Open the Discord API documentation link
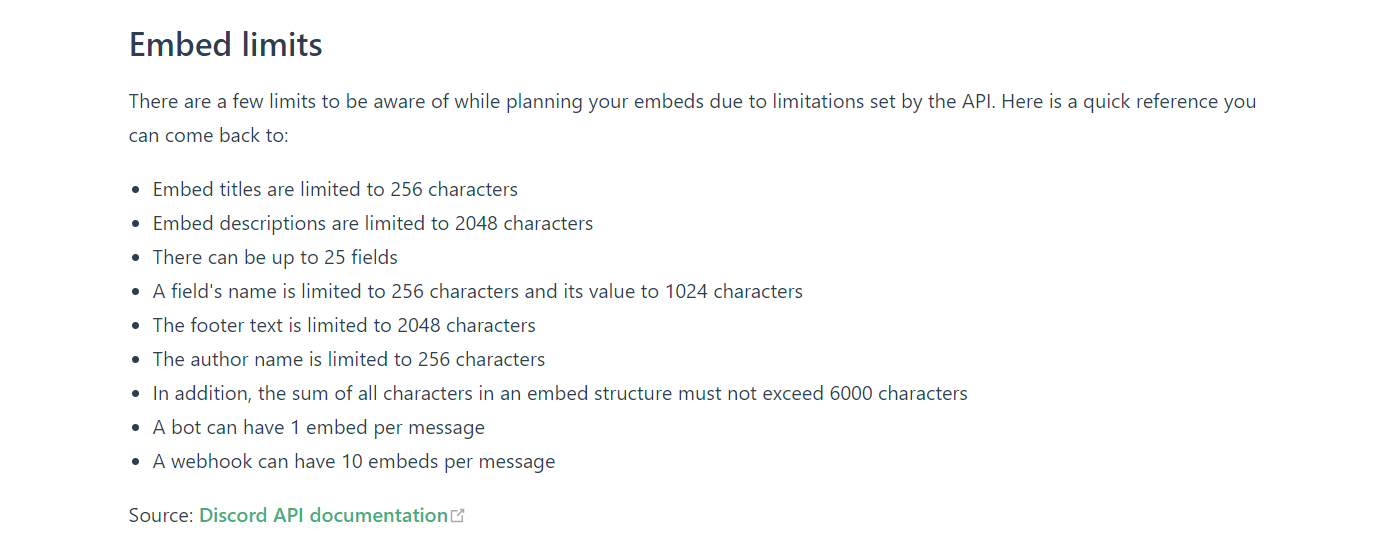1388x548 pixels. [323, 515]
